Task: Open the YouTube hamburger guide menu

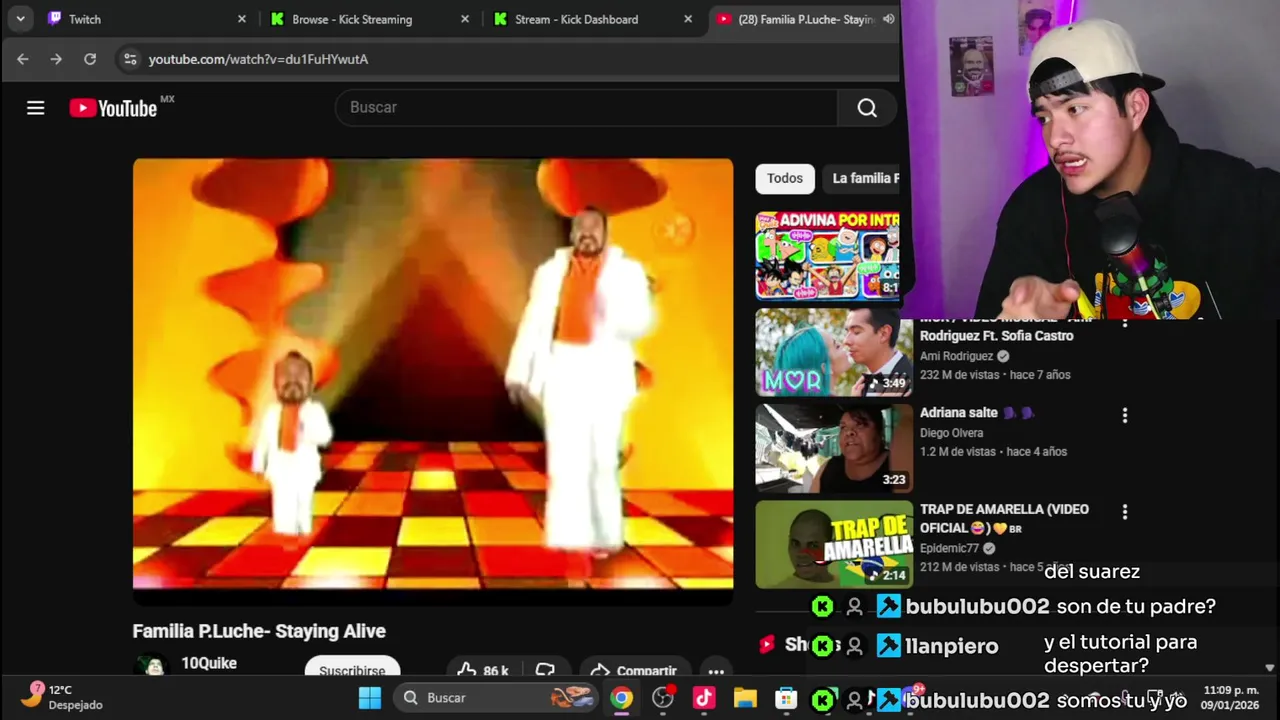Action: (x=36, y=108)
